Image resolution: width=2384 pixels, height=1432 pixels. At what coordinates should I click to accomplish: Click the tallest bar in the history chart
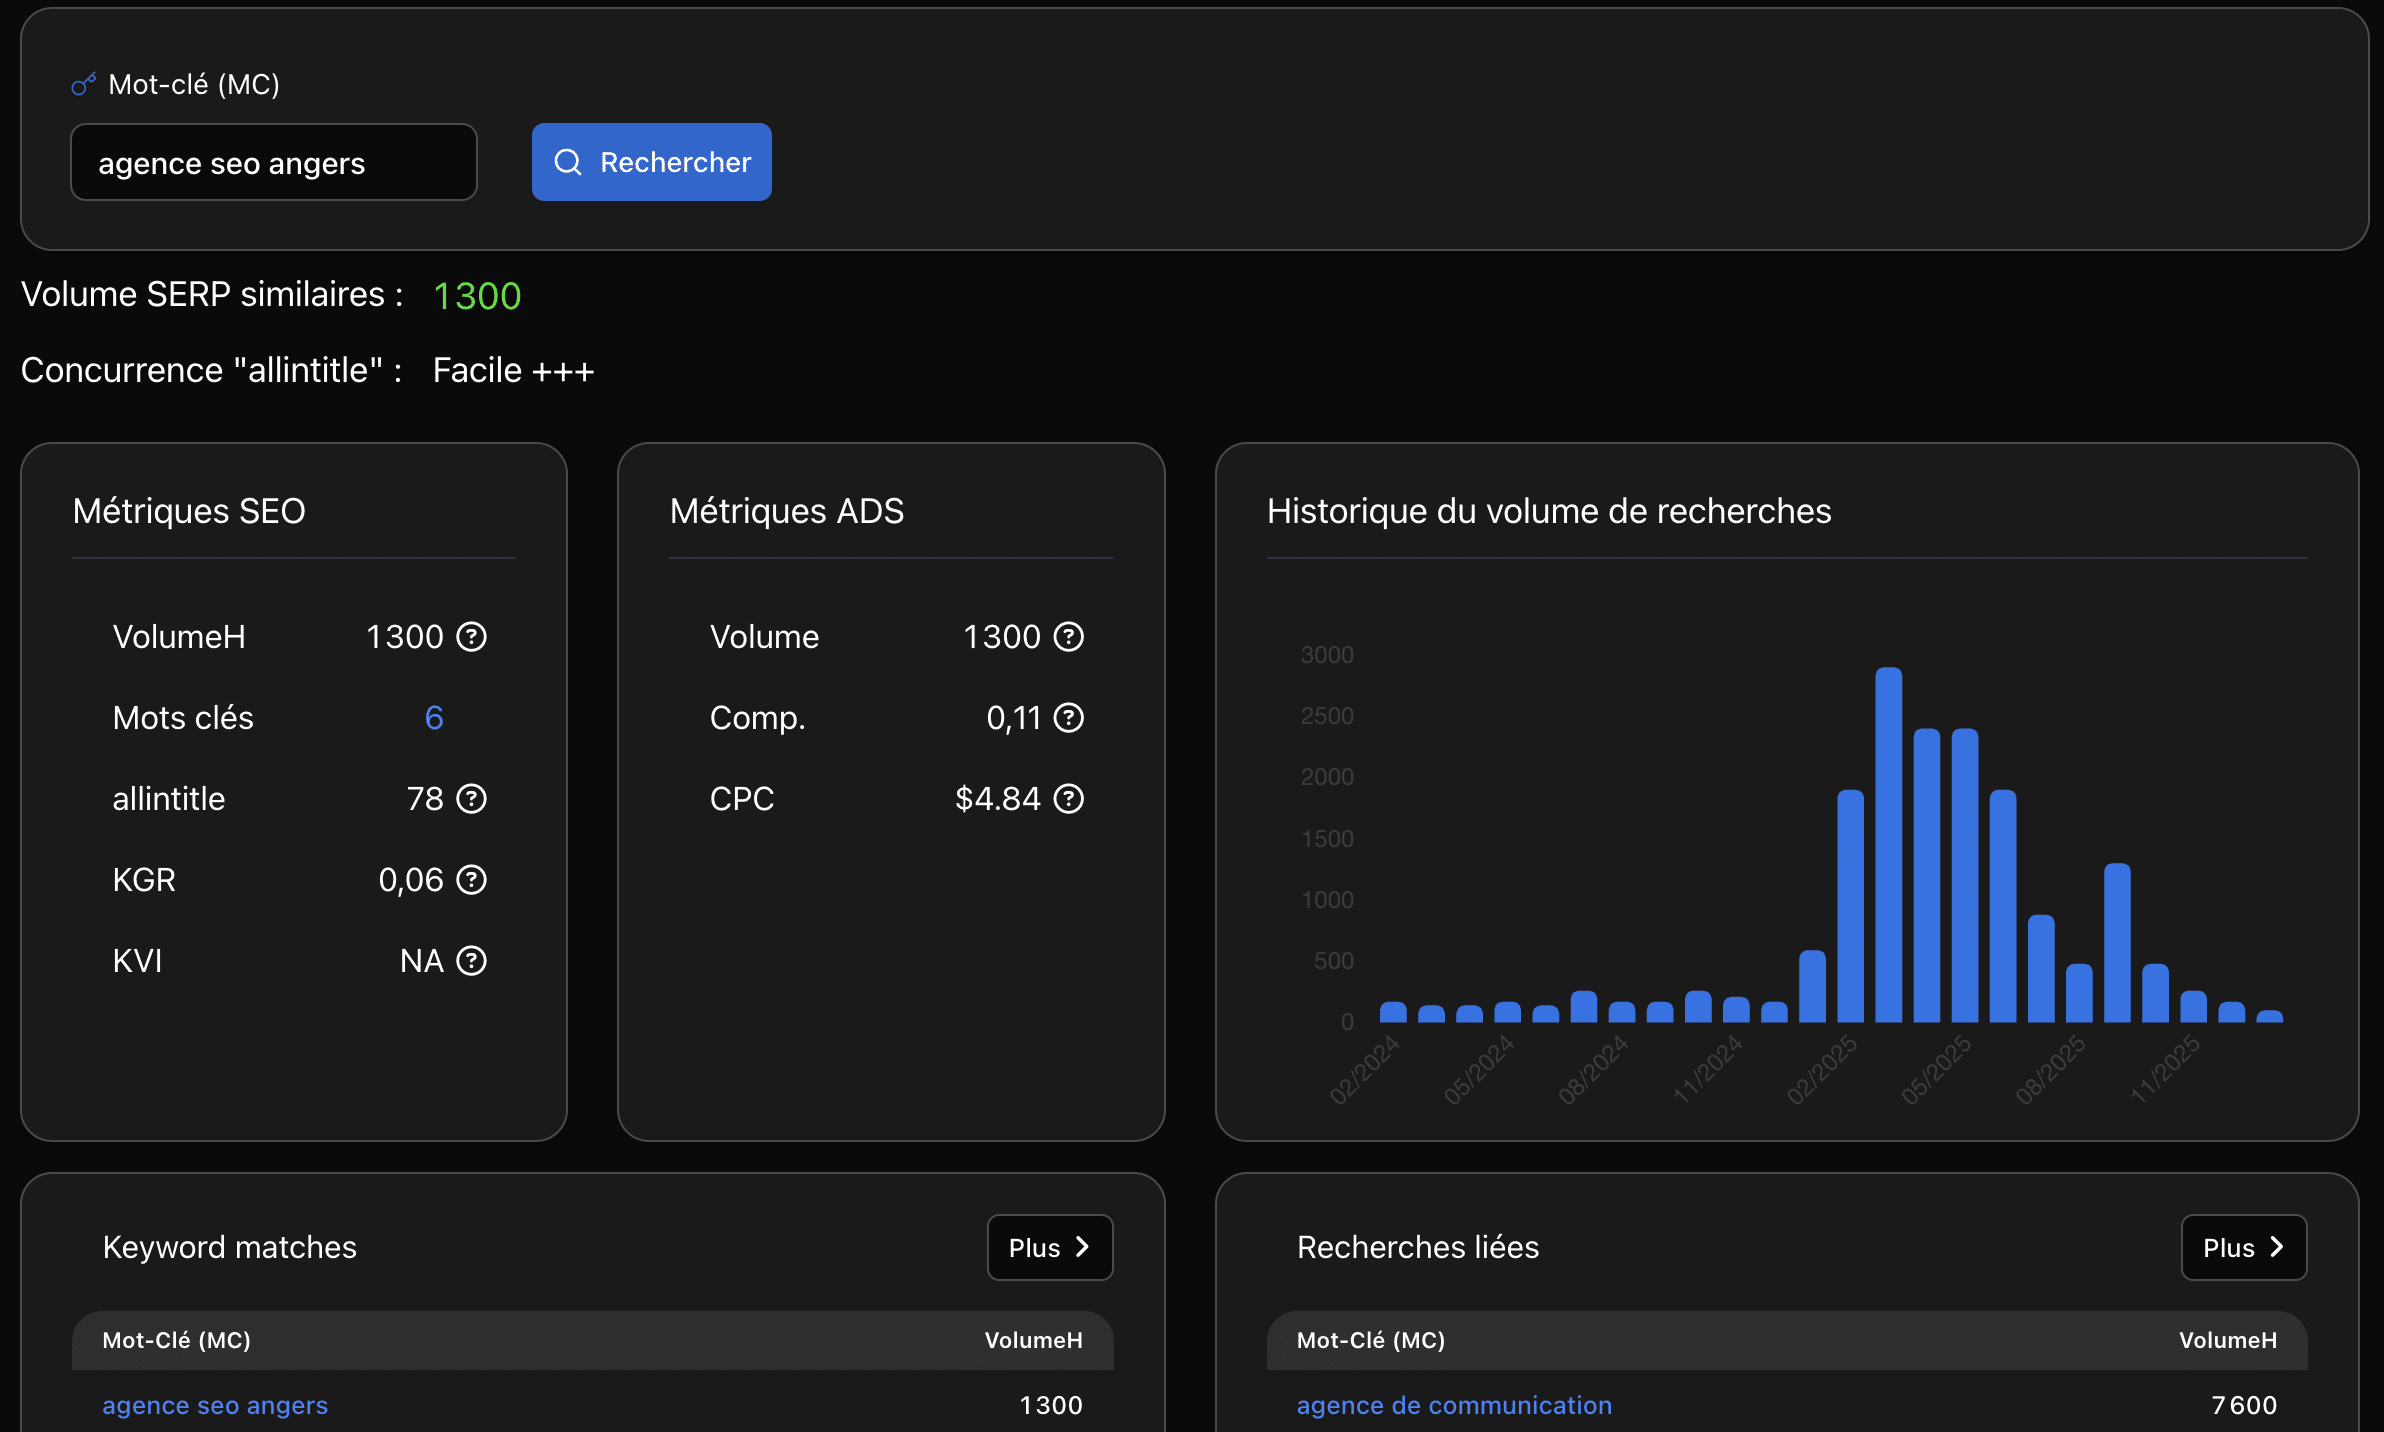(1888, 845)
